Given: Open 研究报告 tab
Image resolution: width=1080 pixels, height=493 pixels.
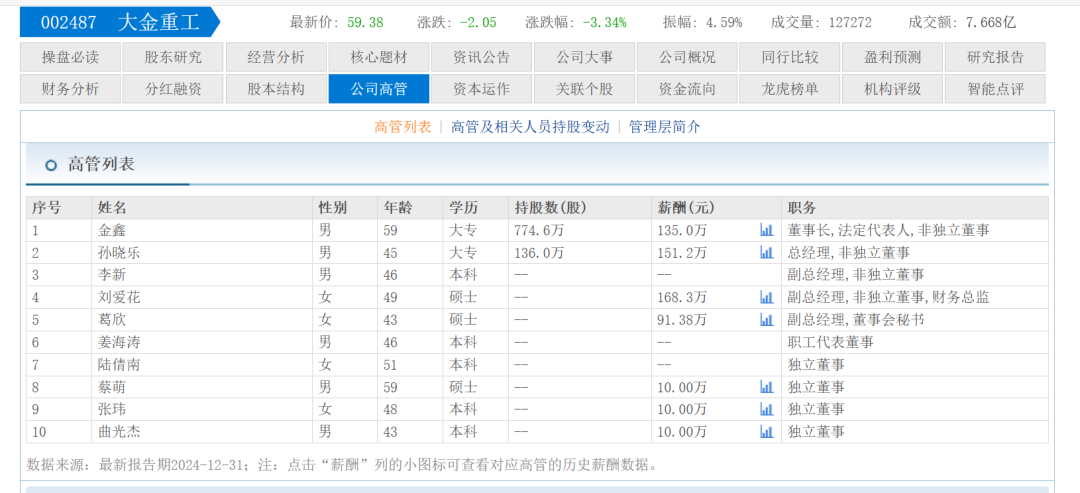Looking at the screenshot, I should point(995,57).
